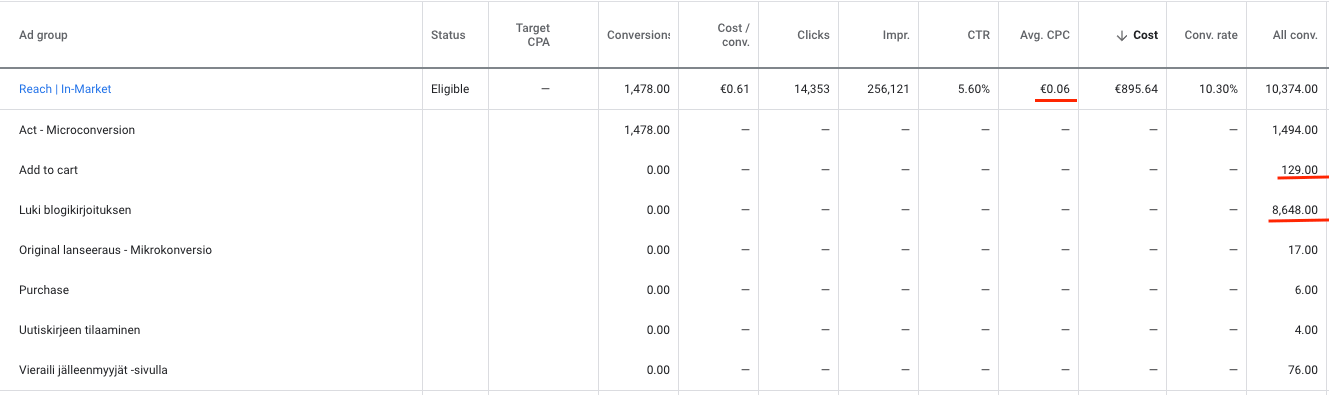The height and width of the screenshot is (395, 1329).
Task: Select the Eligible status cell
Action: [x=450, y=89]
